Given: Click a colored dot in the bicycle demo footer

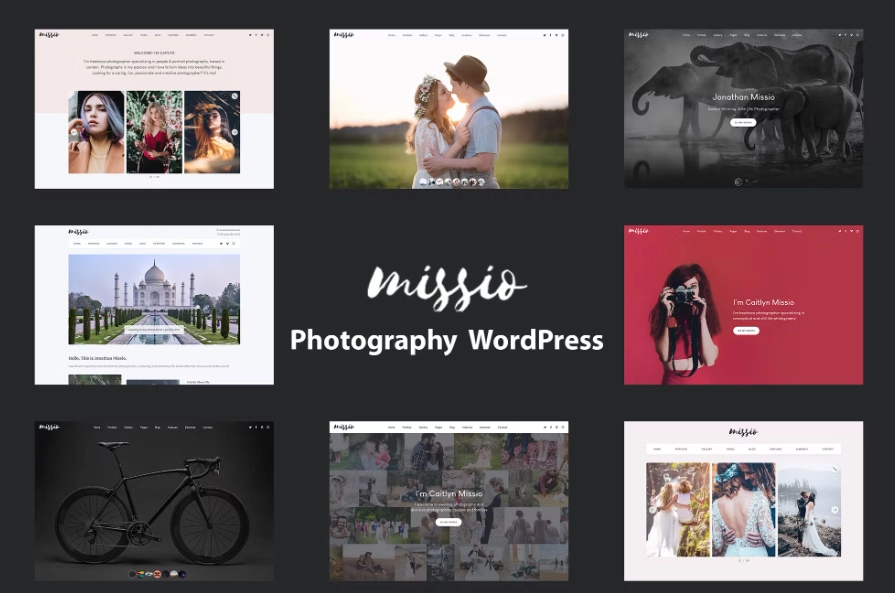Looking at the screenshot, I should [157, 573].
